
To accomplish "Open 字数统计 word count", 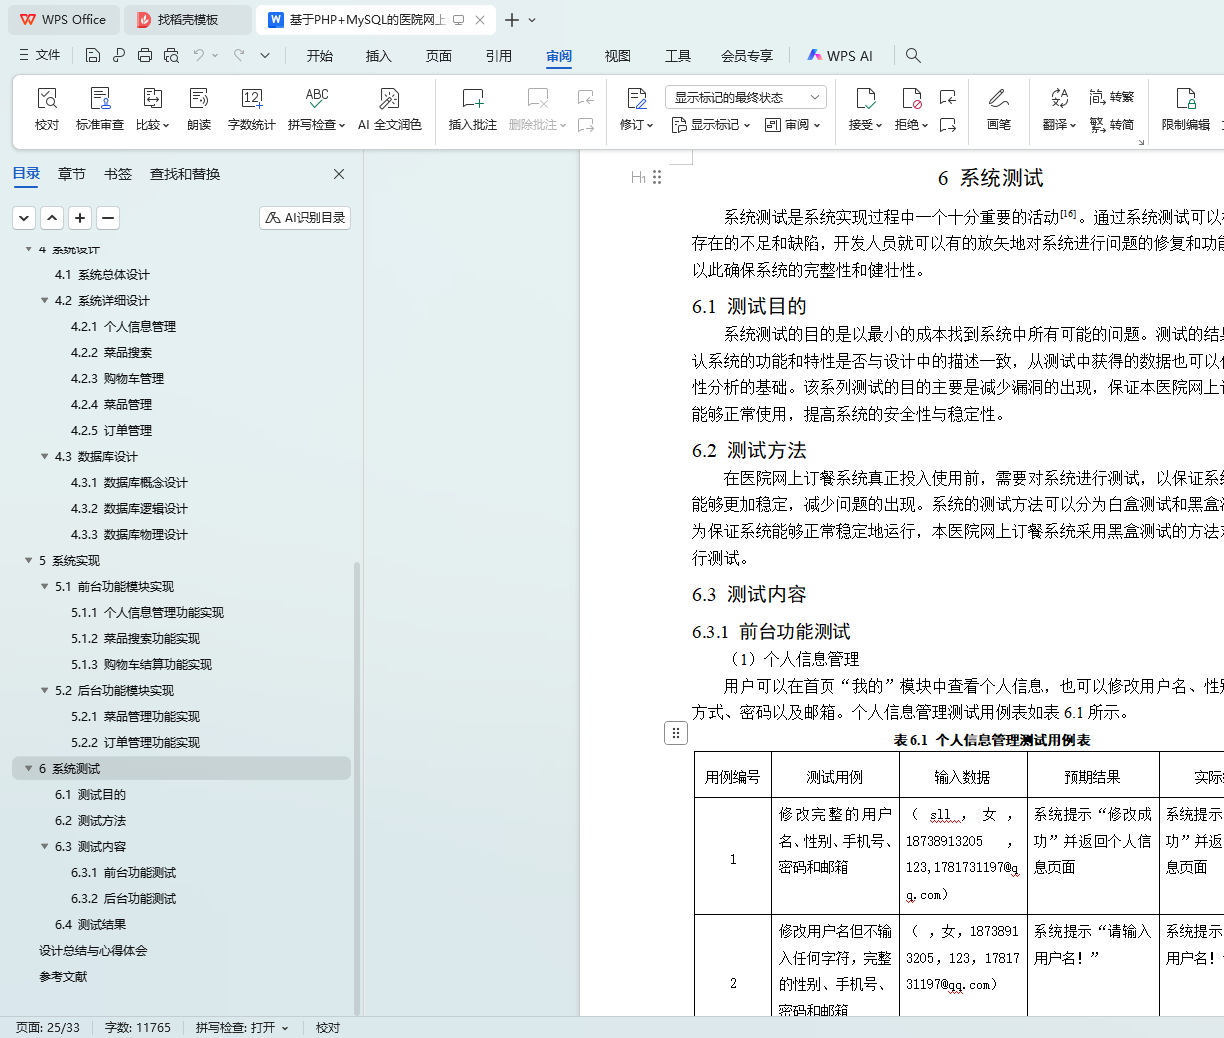I will click(x=251, y=109).
